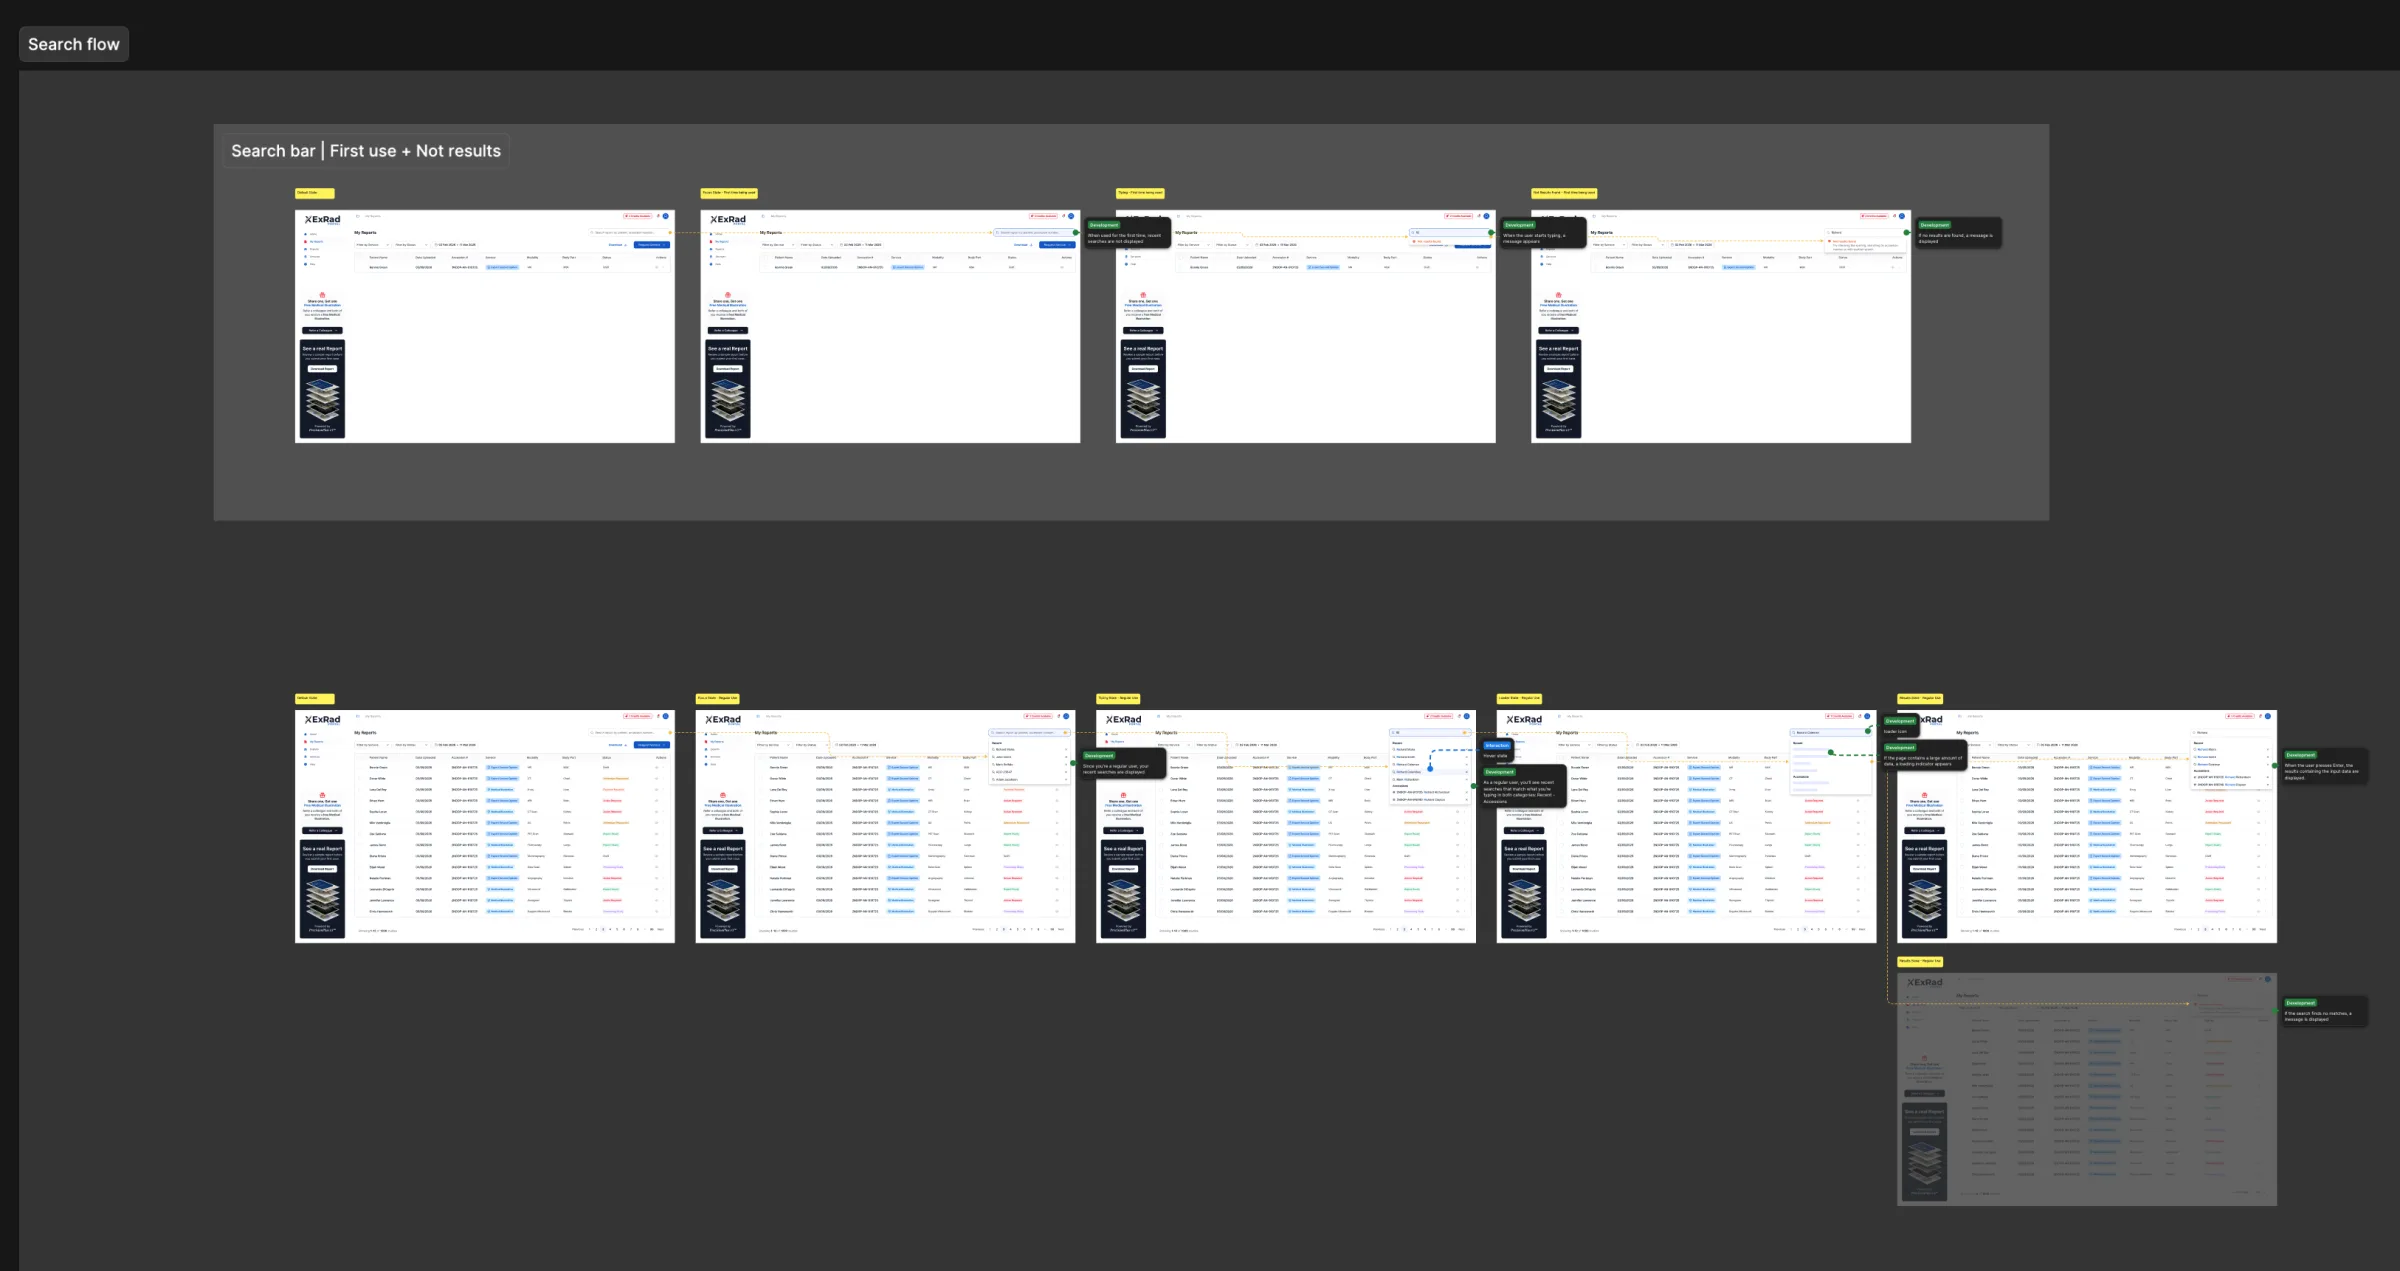Select note "If the search finds no matches"
This screenshot has width=2400, height=1271.
point(2325,1011)
